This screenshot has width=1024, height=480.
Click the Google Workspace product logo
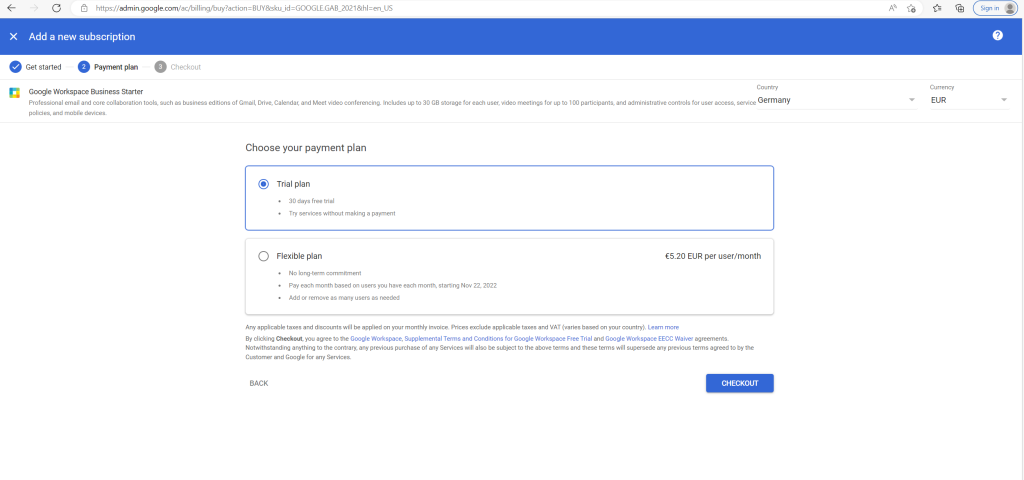tap(14, 93)
